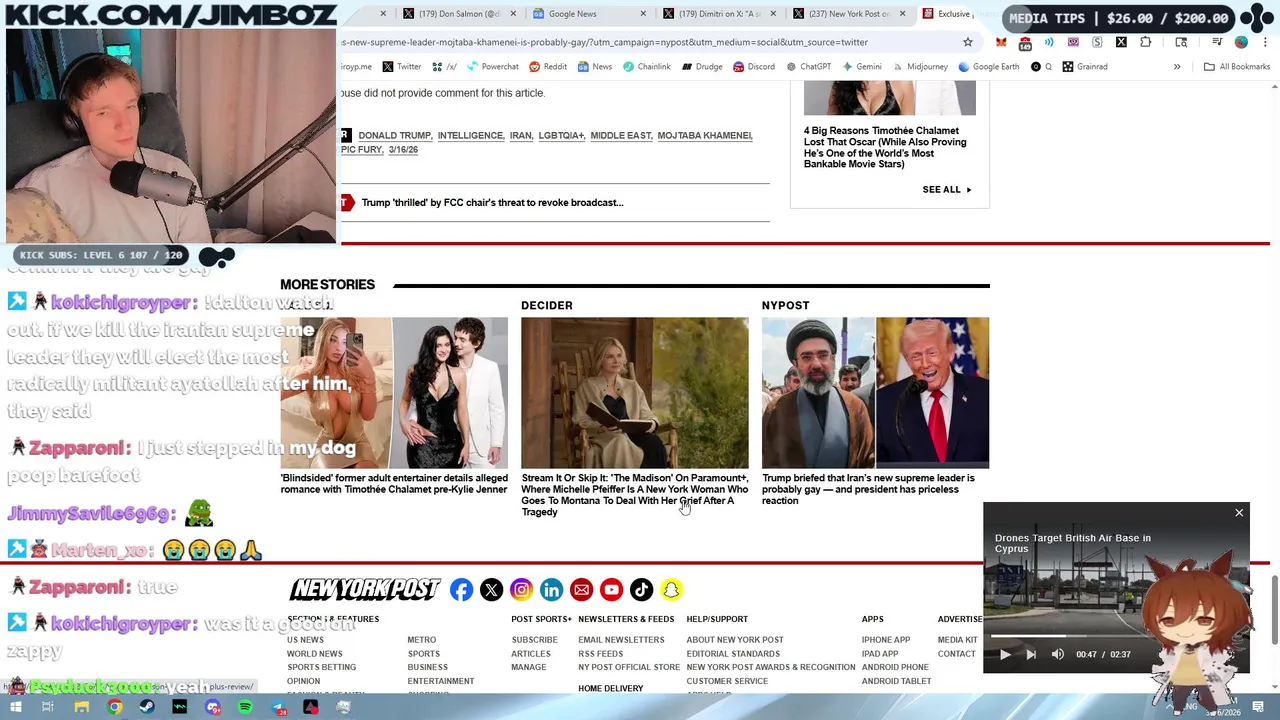The image size is (1280, 720).
Task: Open the Windows Start menu
Action: (16, 707)
